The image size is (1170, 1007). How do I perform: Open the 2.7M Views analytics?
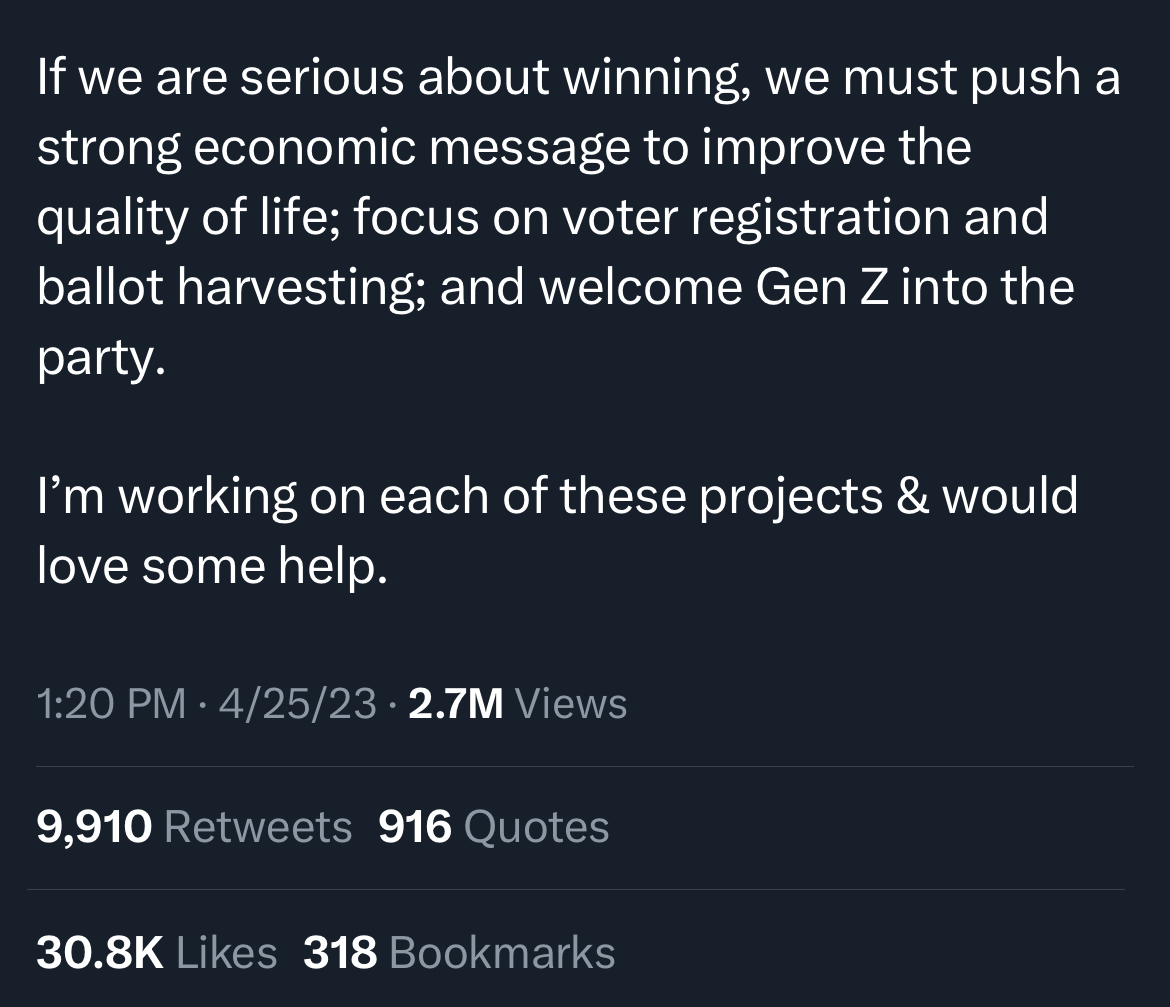518,704
